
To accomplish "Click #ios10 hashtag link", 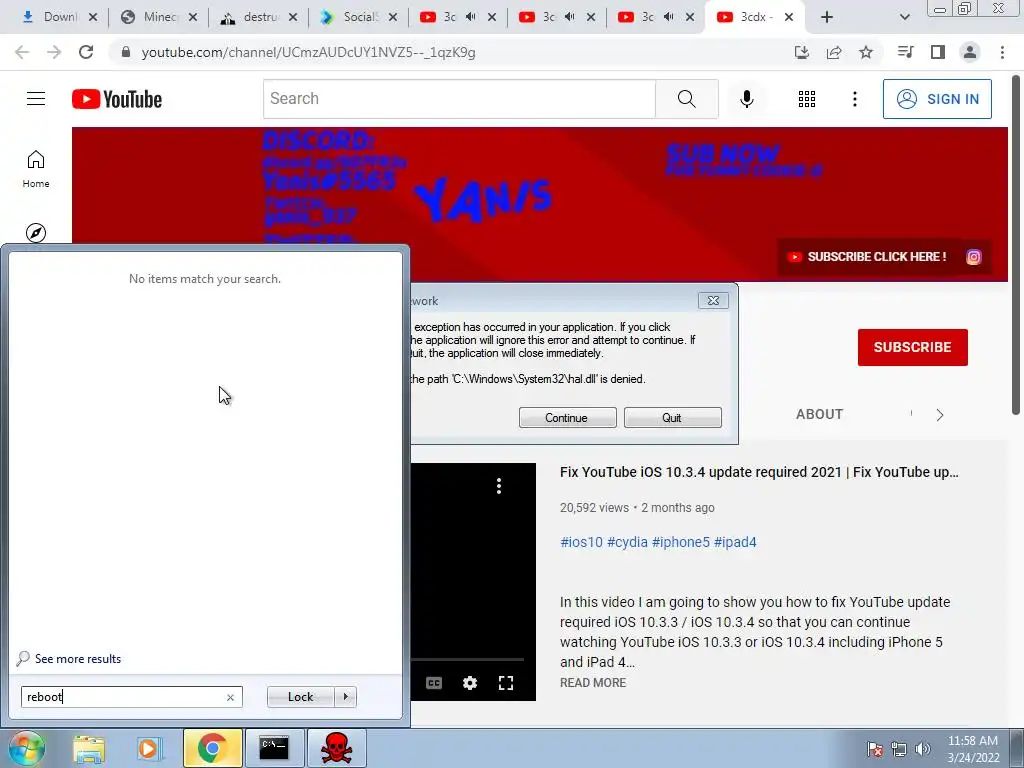I will pyautogui.click(x=581, y=542).
